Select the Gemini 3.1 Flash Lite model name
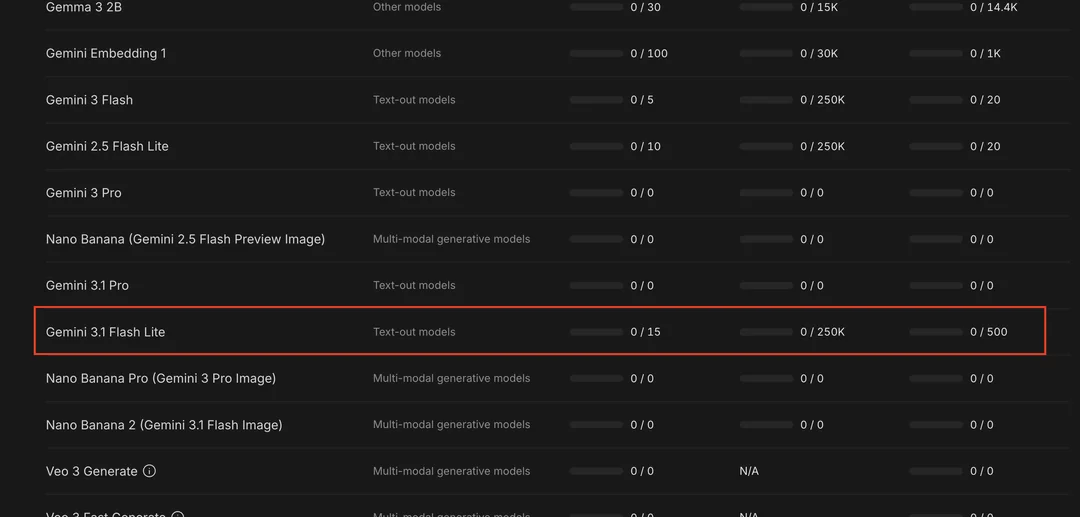The image size is (1080, 517). (105, 332)
